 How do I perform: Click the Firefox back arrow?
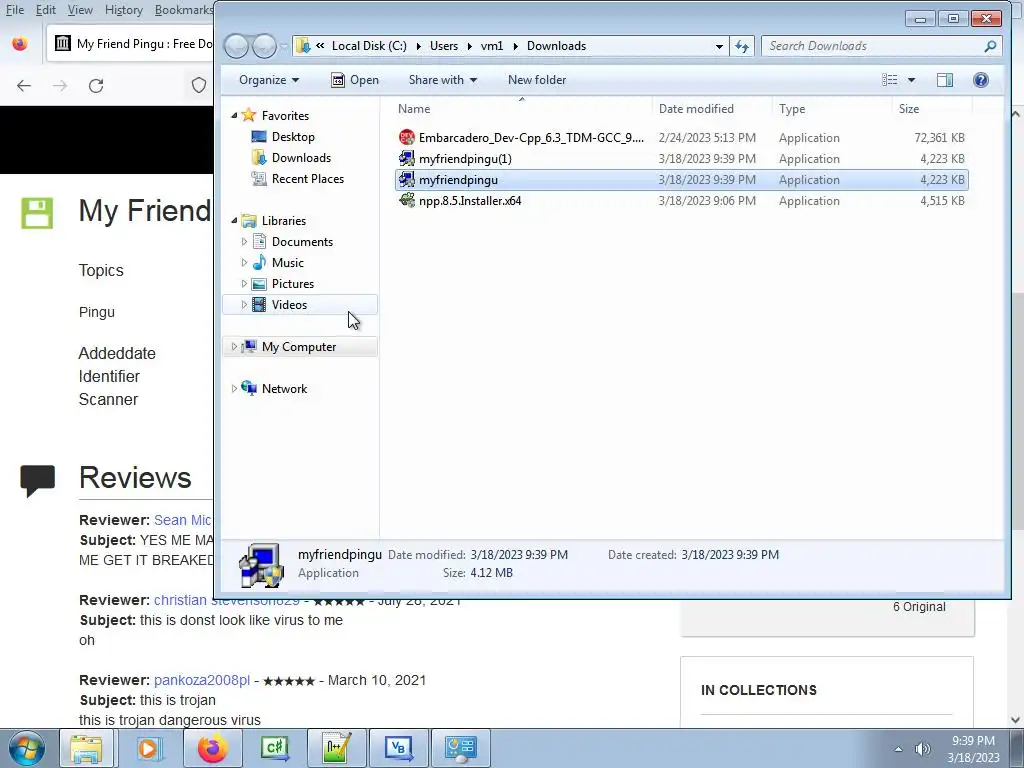pos(24,86)
